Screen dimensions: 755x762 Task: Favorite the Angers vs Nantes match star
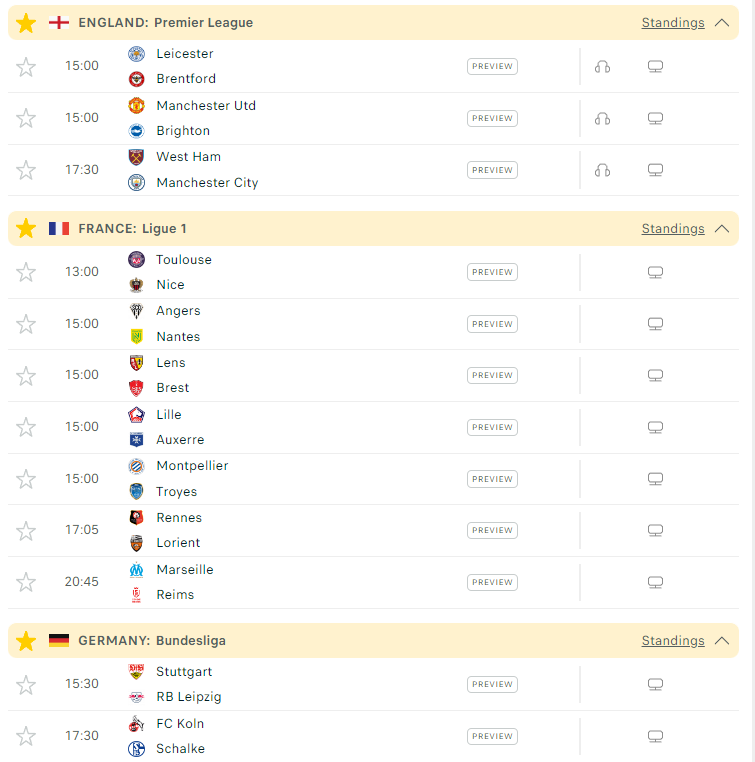(x=26, y=324)
